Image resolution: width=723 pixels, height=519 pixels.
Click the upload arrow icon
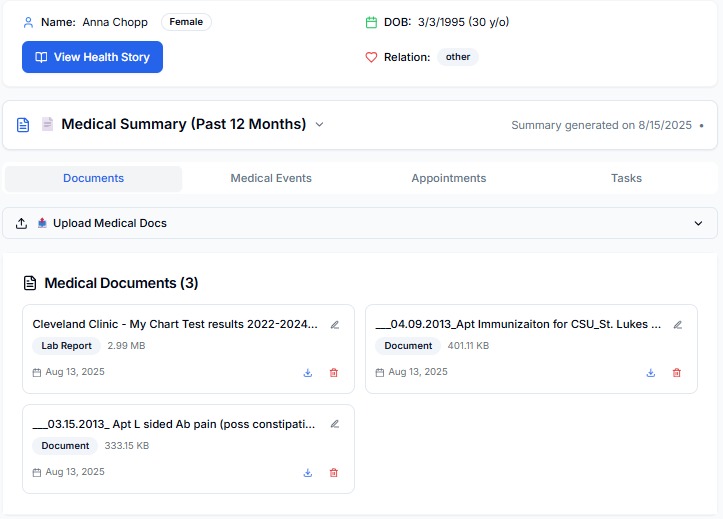[x=21, y=224]
